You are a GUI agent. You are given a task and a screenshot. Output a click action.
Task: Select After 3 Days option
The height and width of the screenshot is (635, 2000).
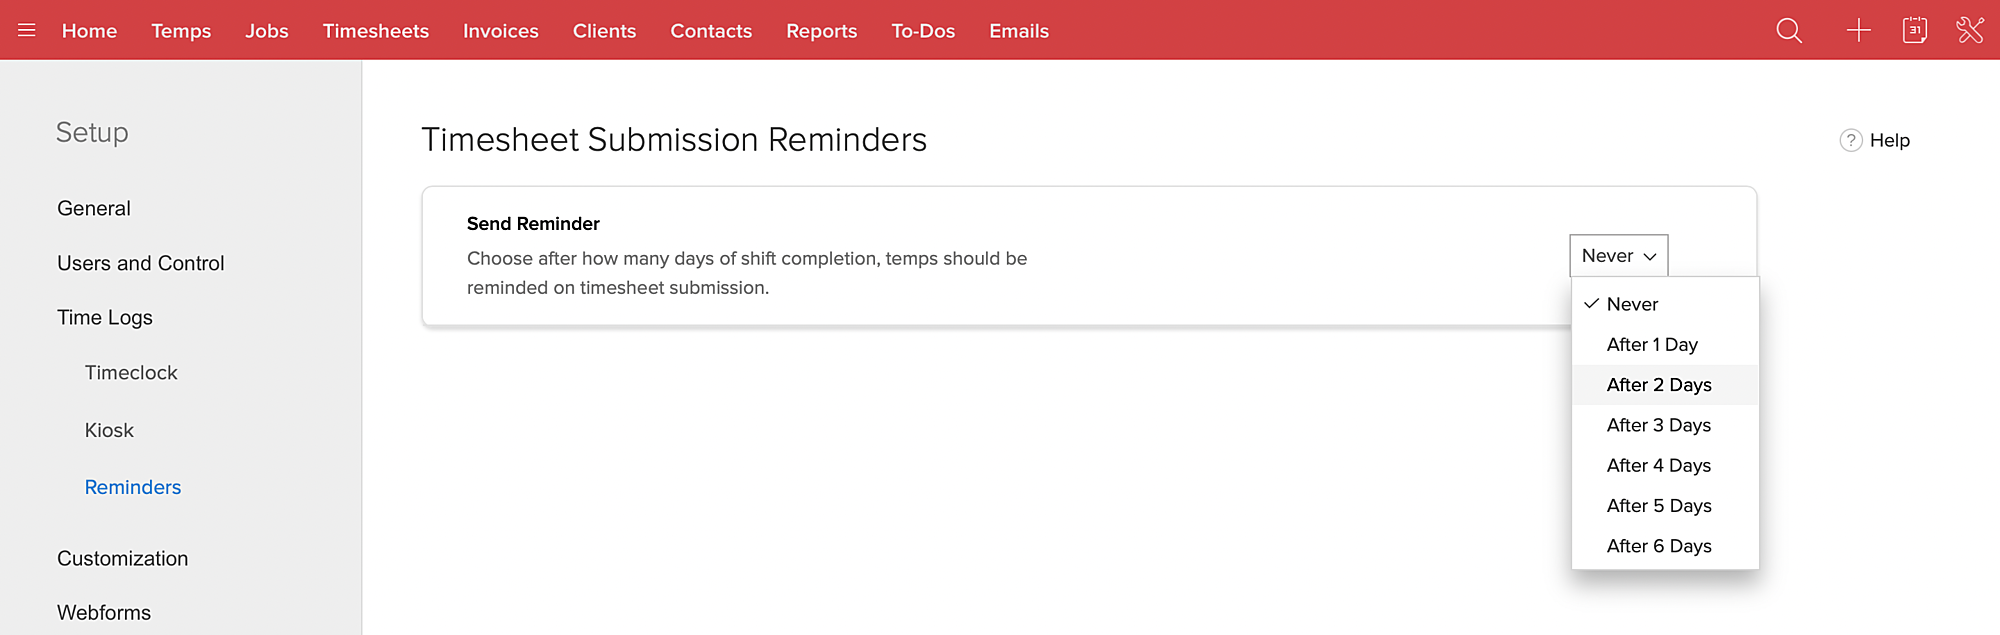pos(1659,425)
